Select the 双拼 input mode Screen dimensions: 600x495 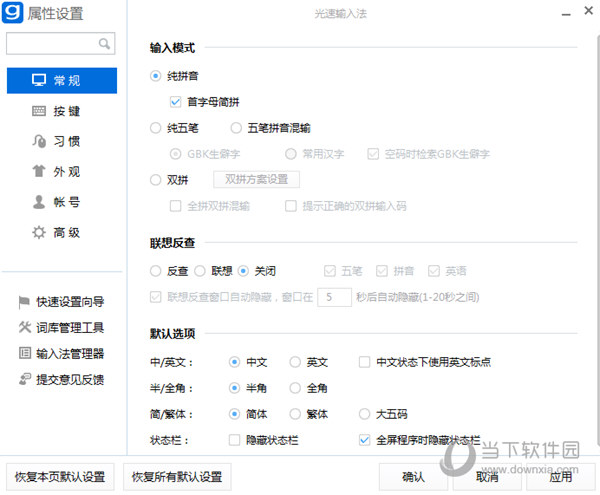[x=155, y=180]
